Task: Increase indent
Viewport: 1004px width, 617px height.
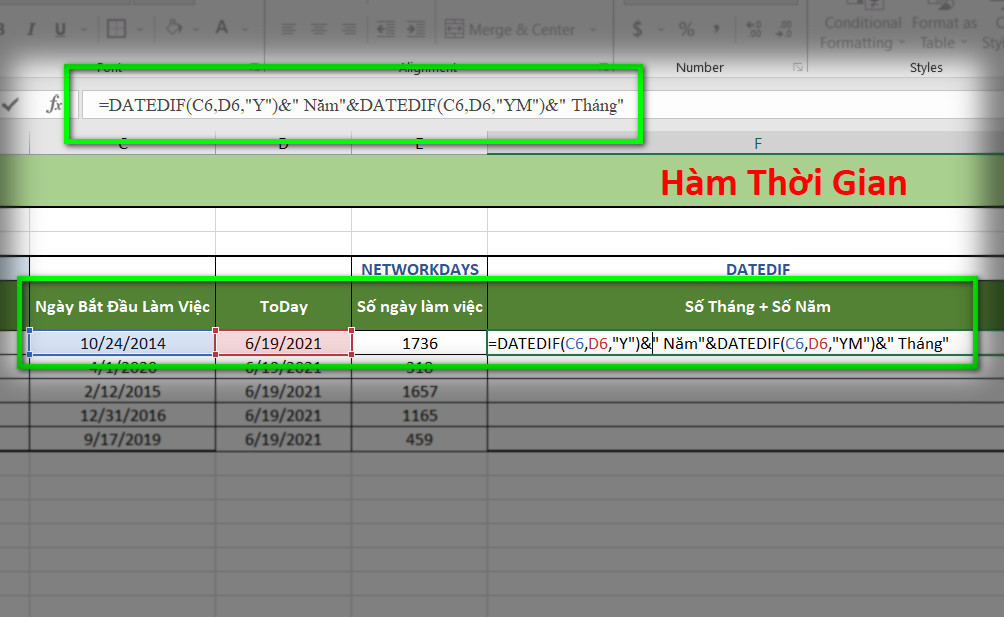Action: tap(416, 29)
